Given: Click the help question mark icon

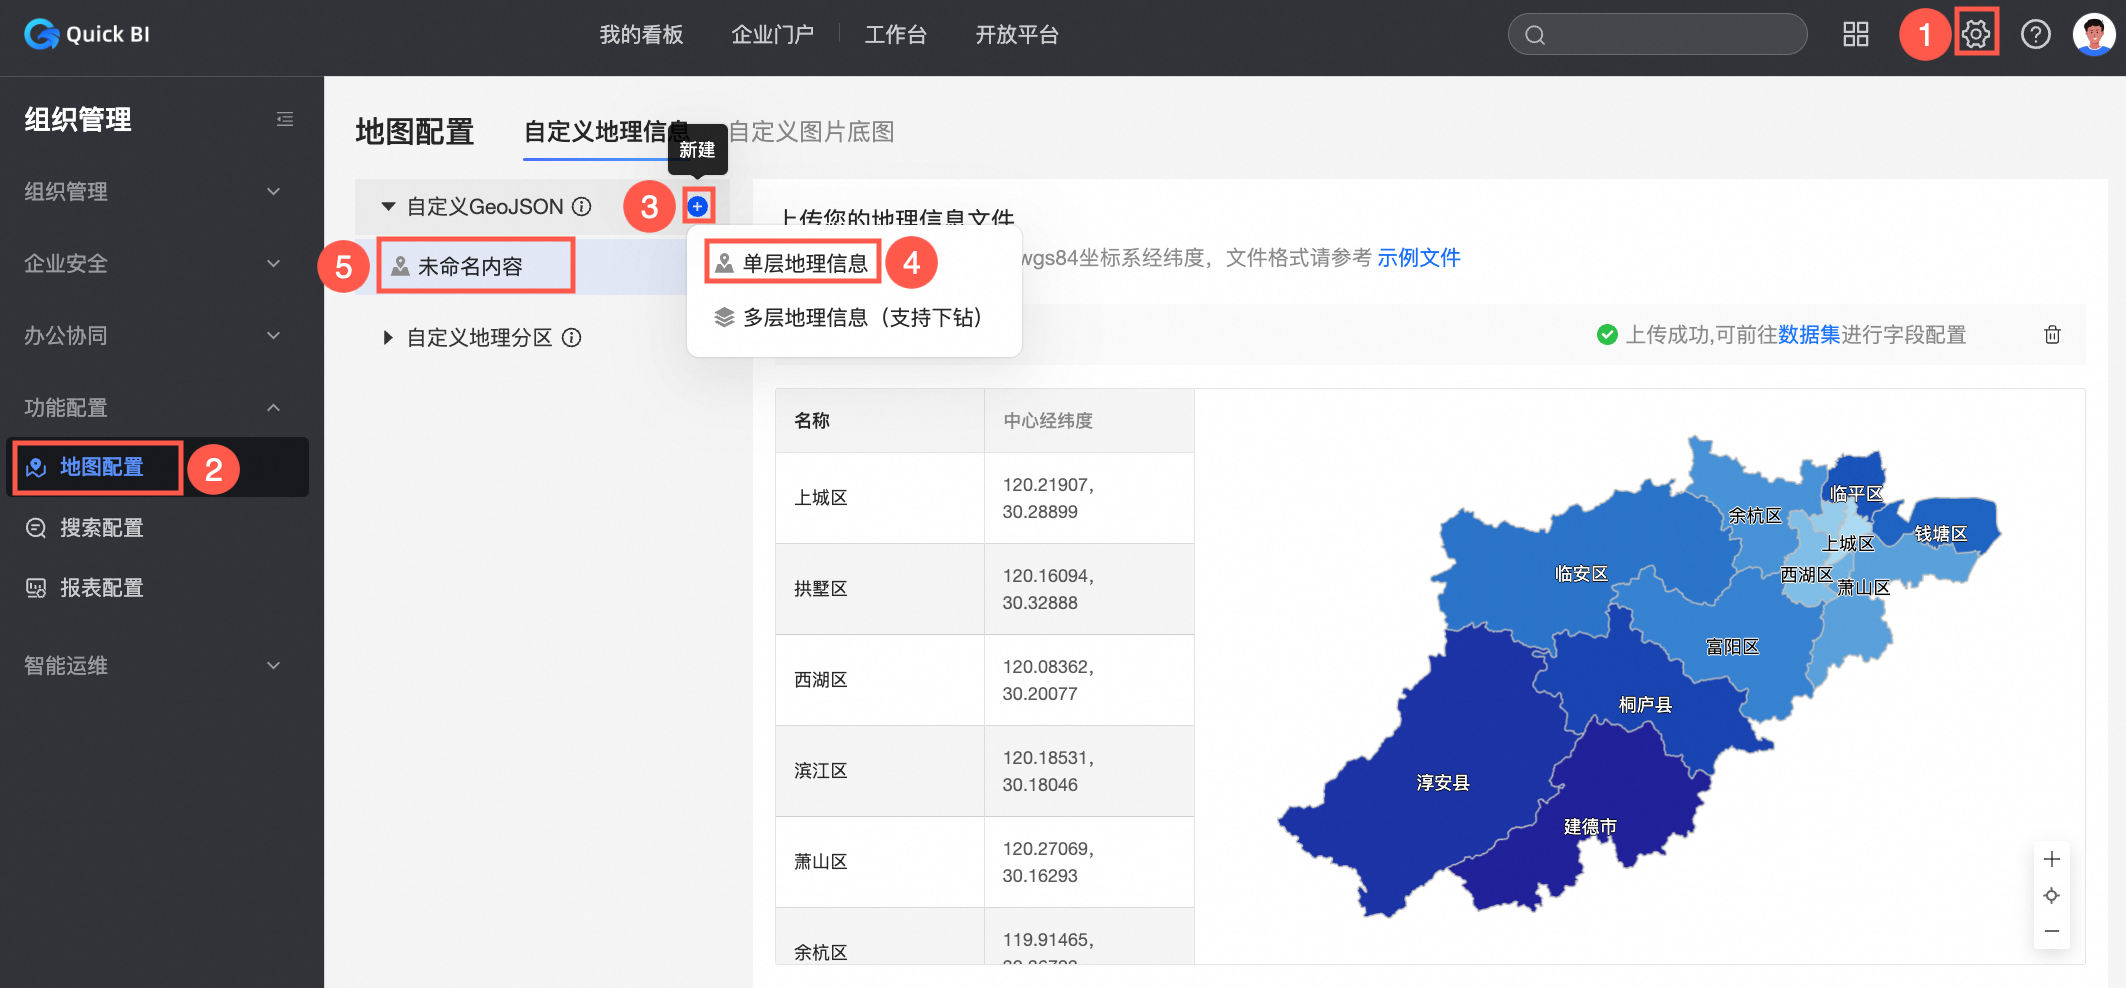Looking at the screenshot, I should 2035,34.
